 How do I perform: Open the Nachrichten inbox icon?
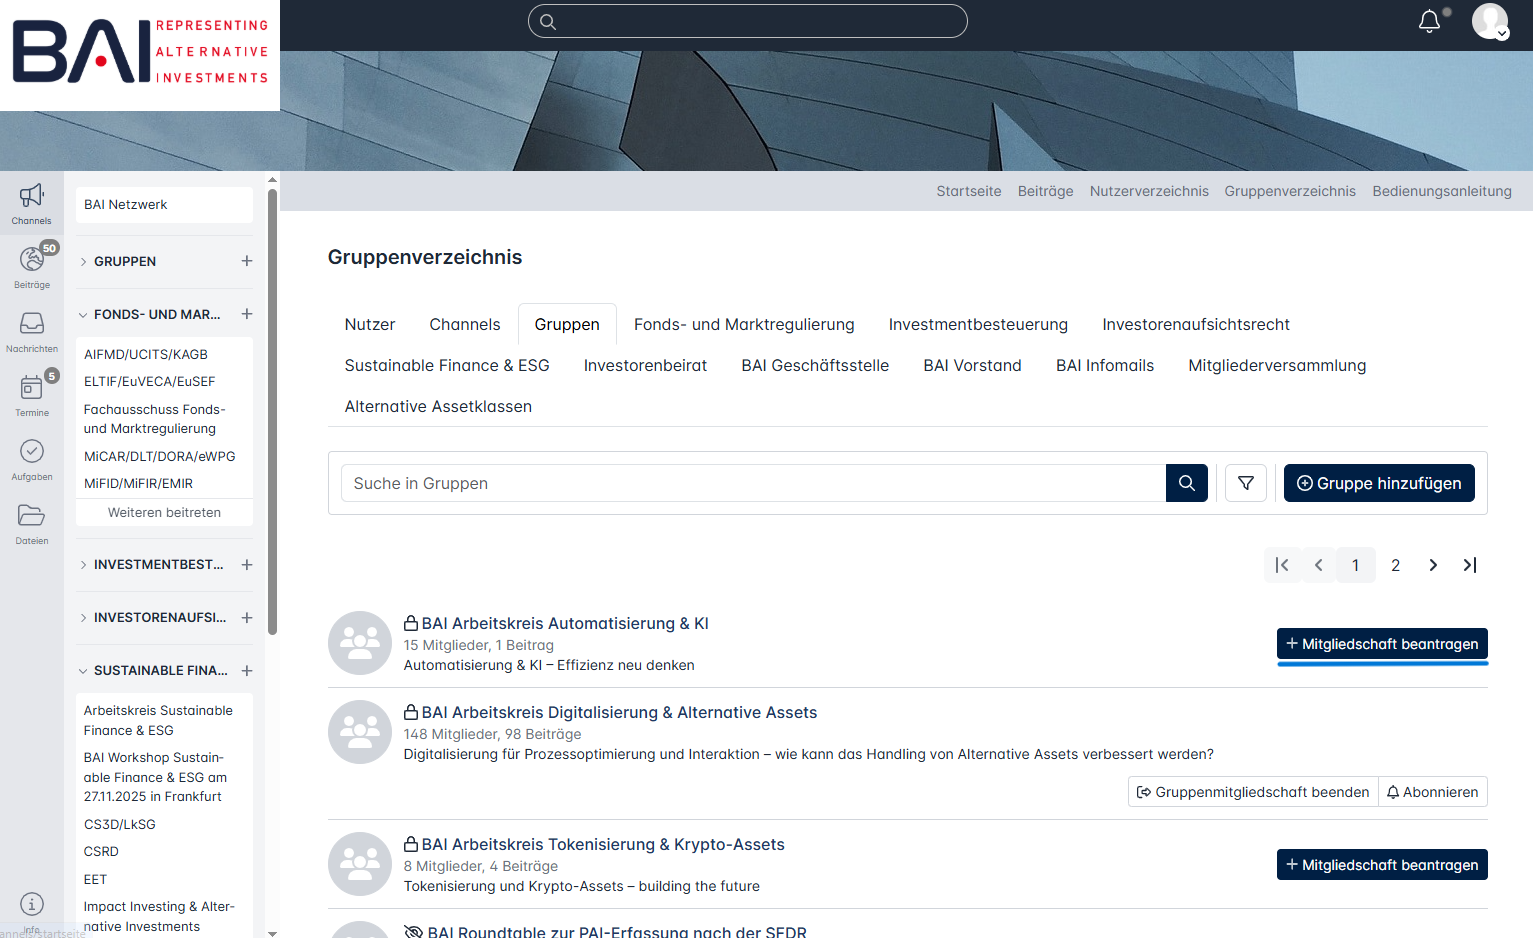click(x=32, y=324)
